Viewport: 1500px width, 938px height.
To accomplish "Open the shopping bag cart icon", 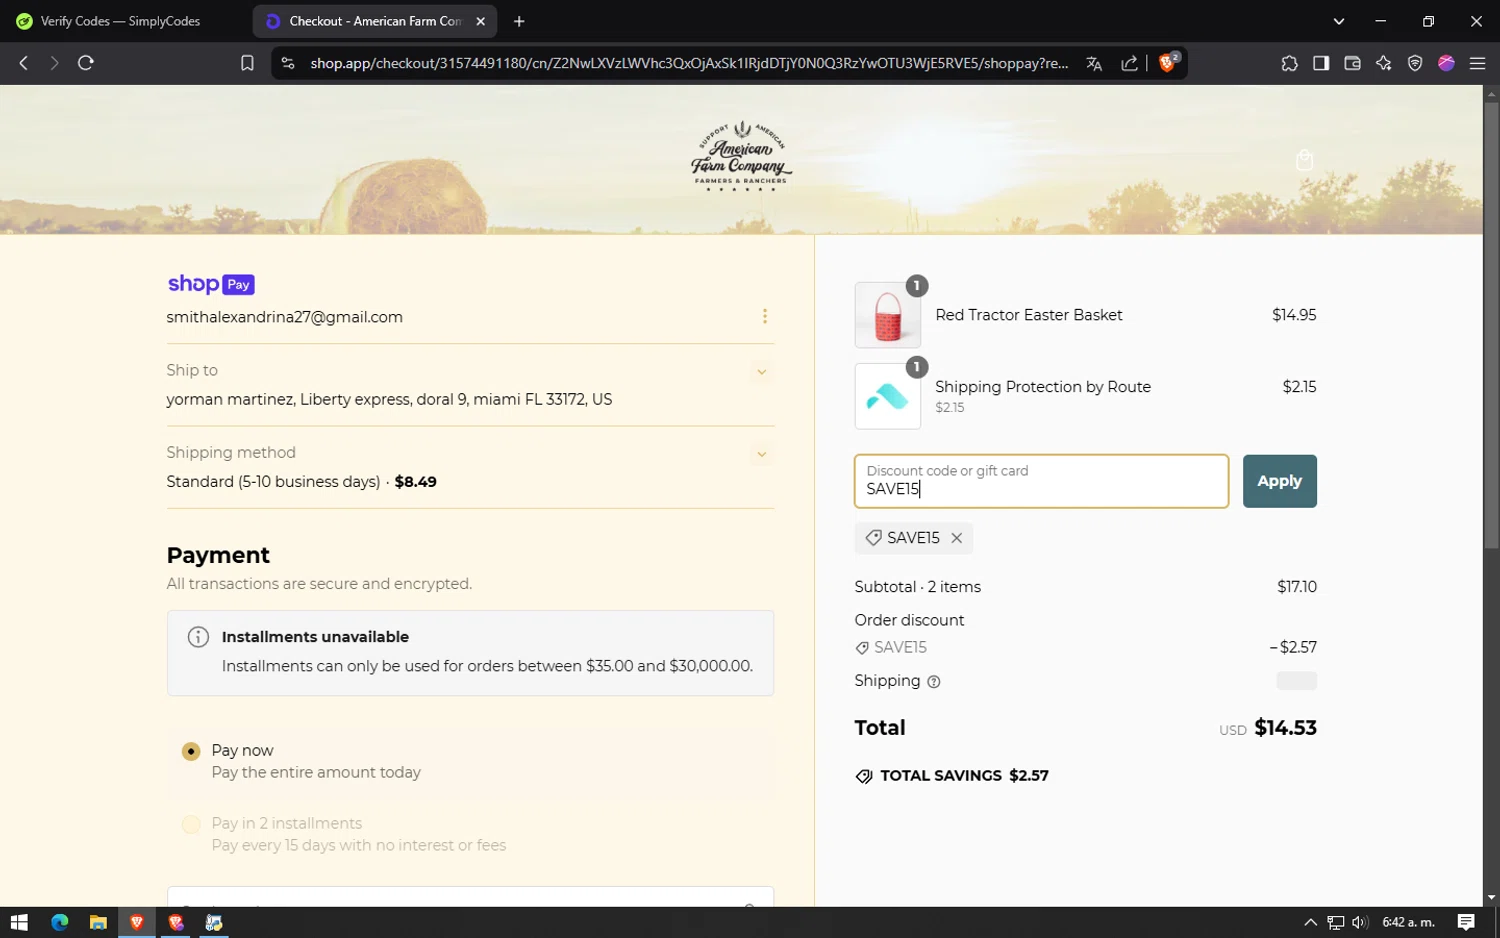I will pyautogui.click(x=1304, y=160).
